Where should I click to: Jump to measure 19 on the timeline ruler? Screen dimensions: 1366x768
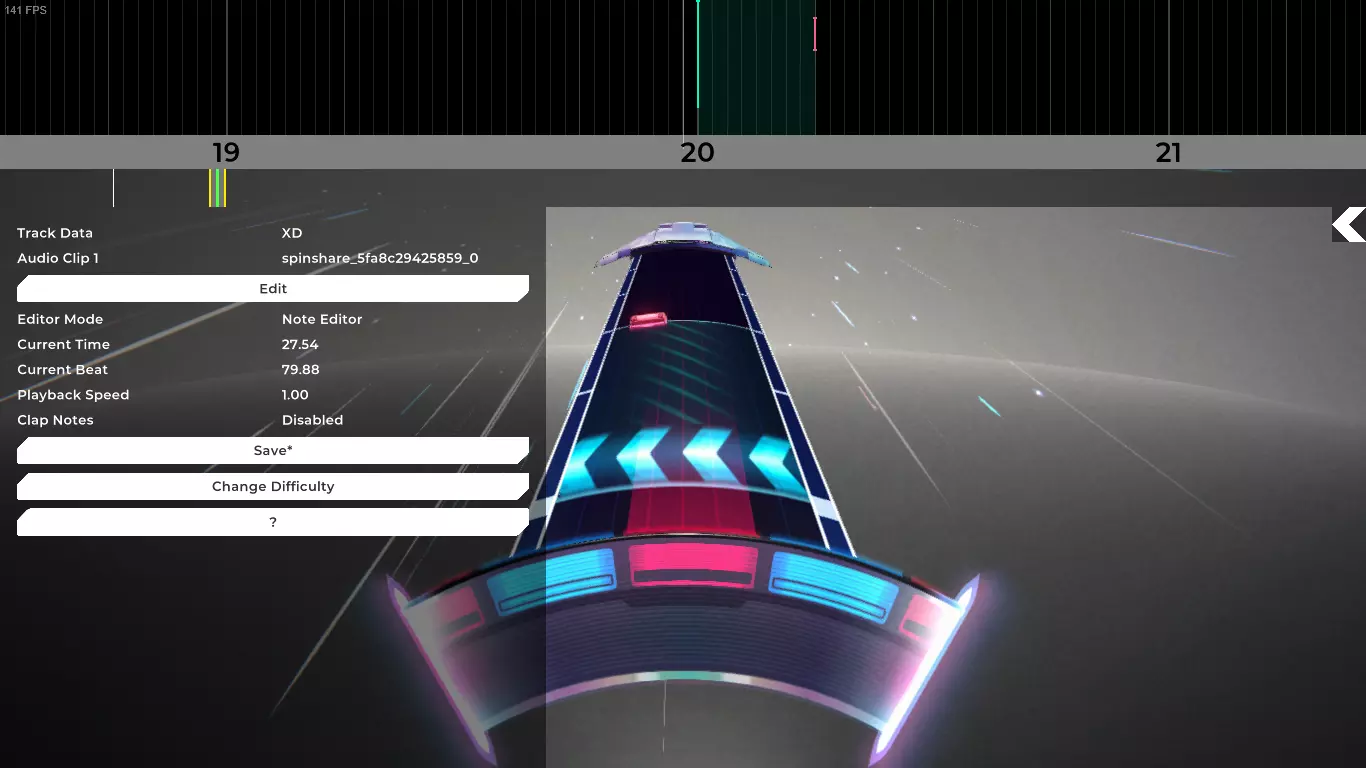click(226, 152)
